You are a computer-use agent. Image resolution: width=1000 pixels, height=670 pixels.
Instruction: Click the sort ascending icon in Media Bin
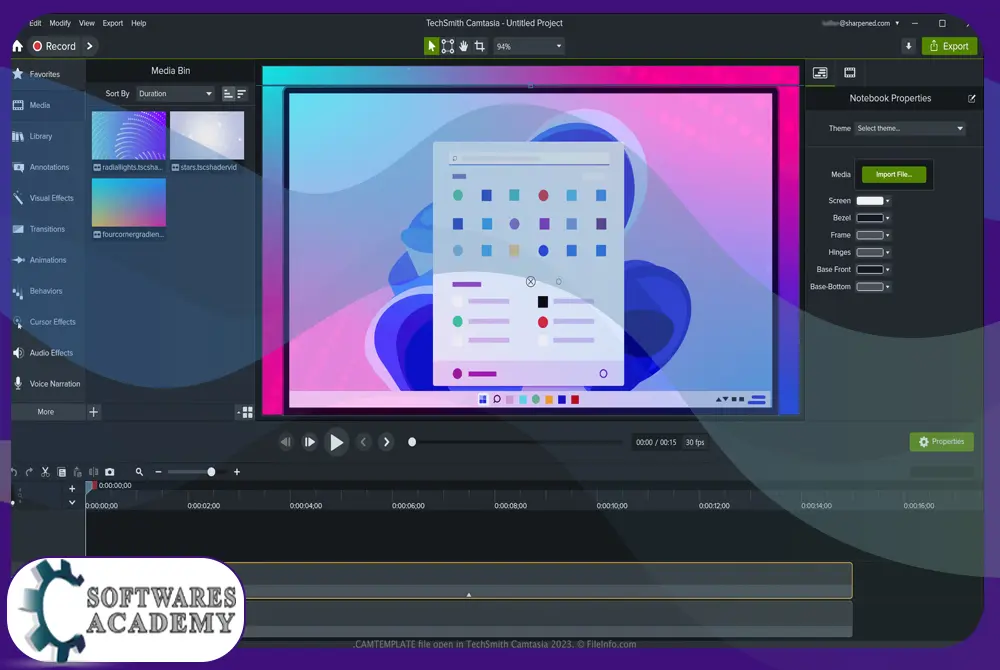pos(228,94)
